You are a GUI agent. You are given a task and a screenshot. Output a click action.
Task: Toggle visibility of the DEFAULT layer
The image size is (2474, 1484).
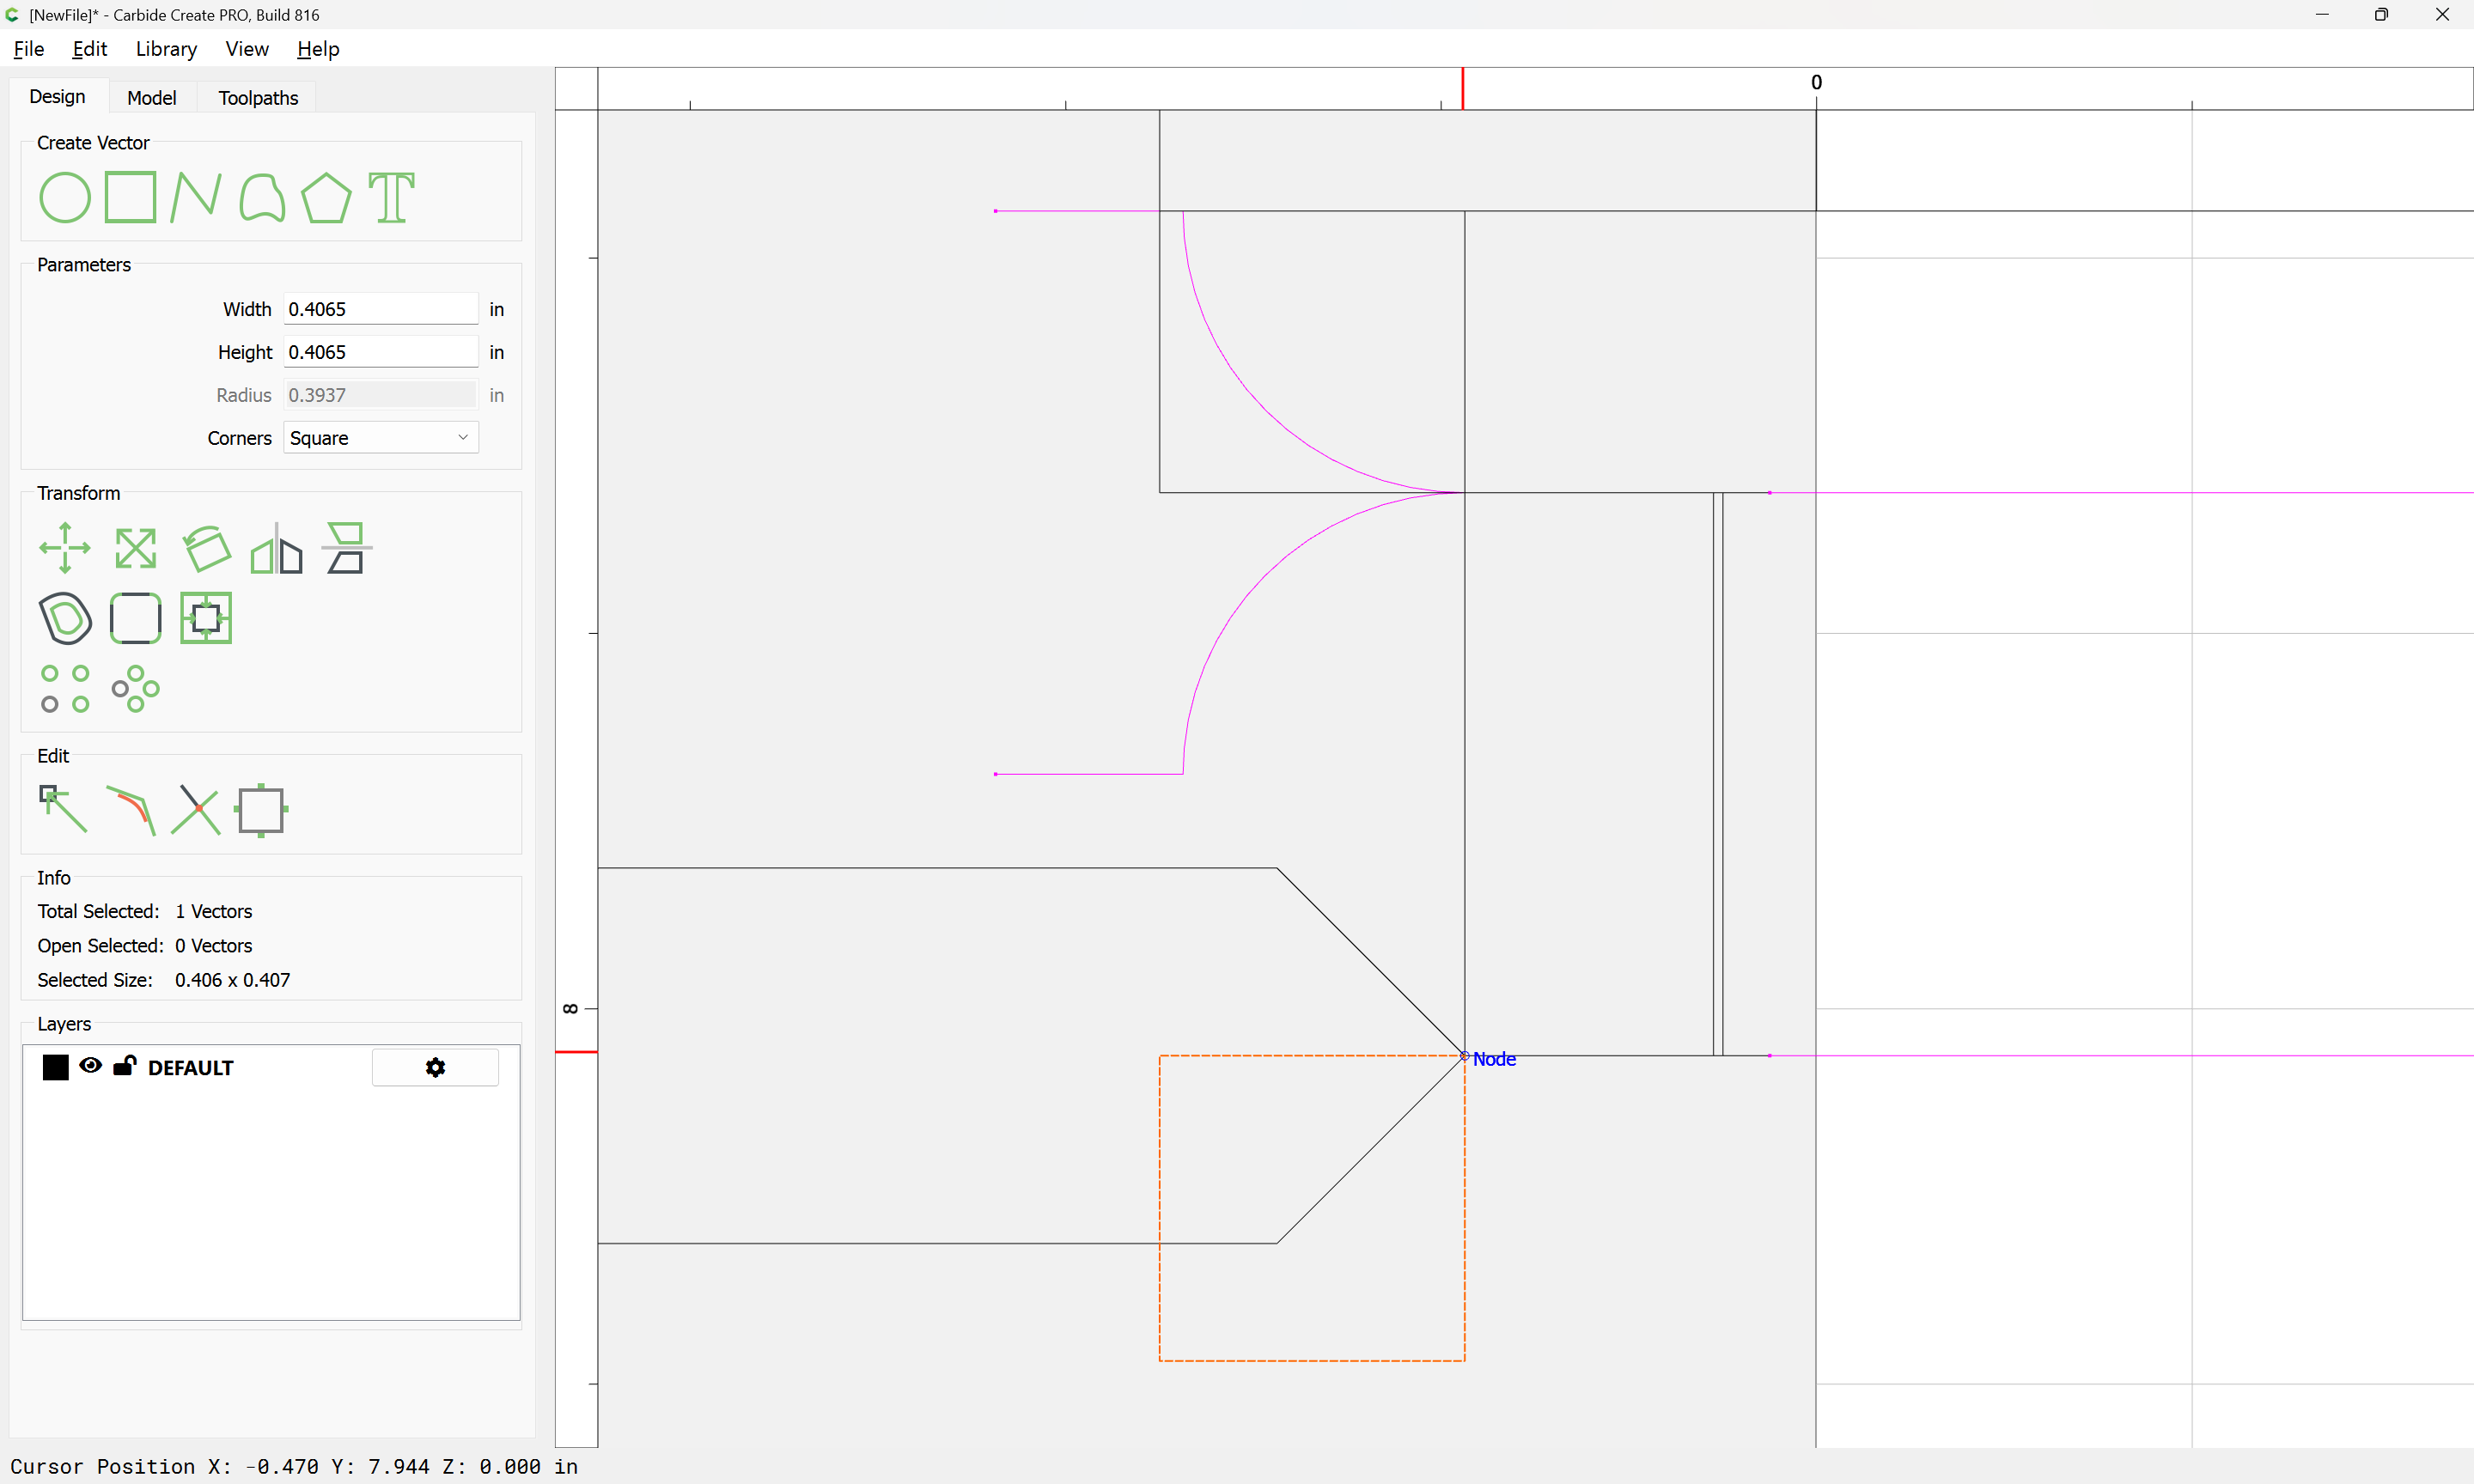pyautogui.click(x=90, y=1066)
